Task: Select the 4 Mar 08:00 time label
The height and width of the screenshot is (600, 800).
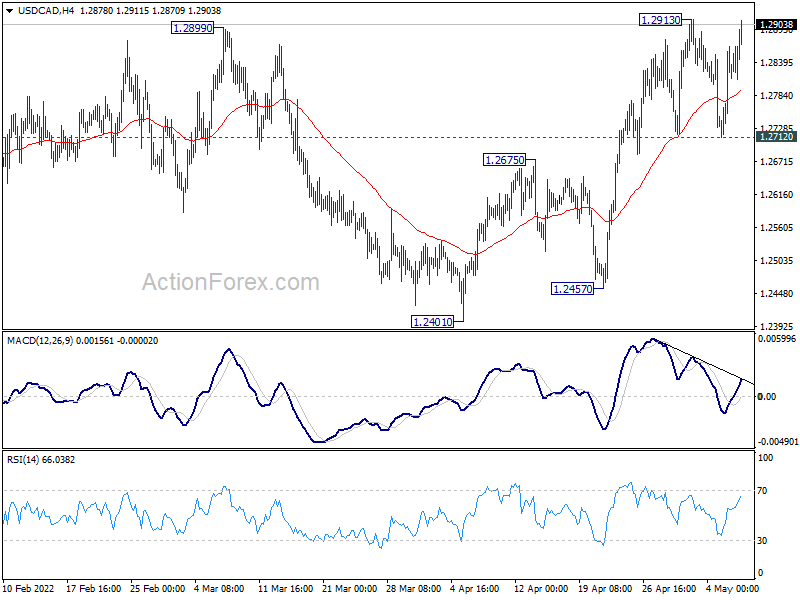Action: pyautogui.click(x=219, y=589)
